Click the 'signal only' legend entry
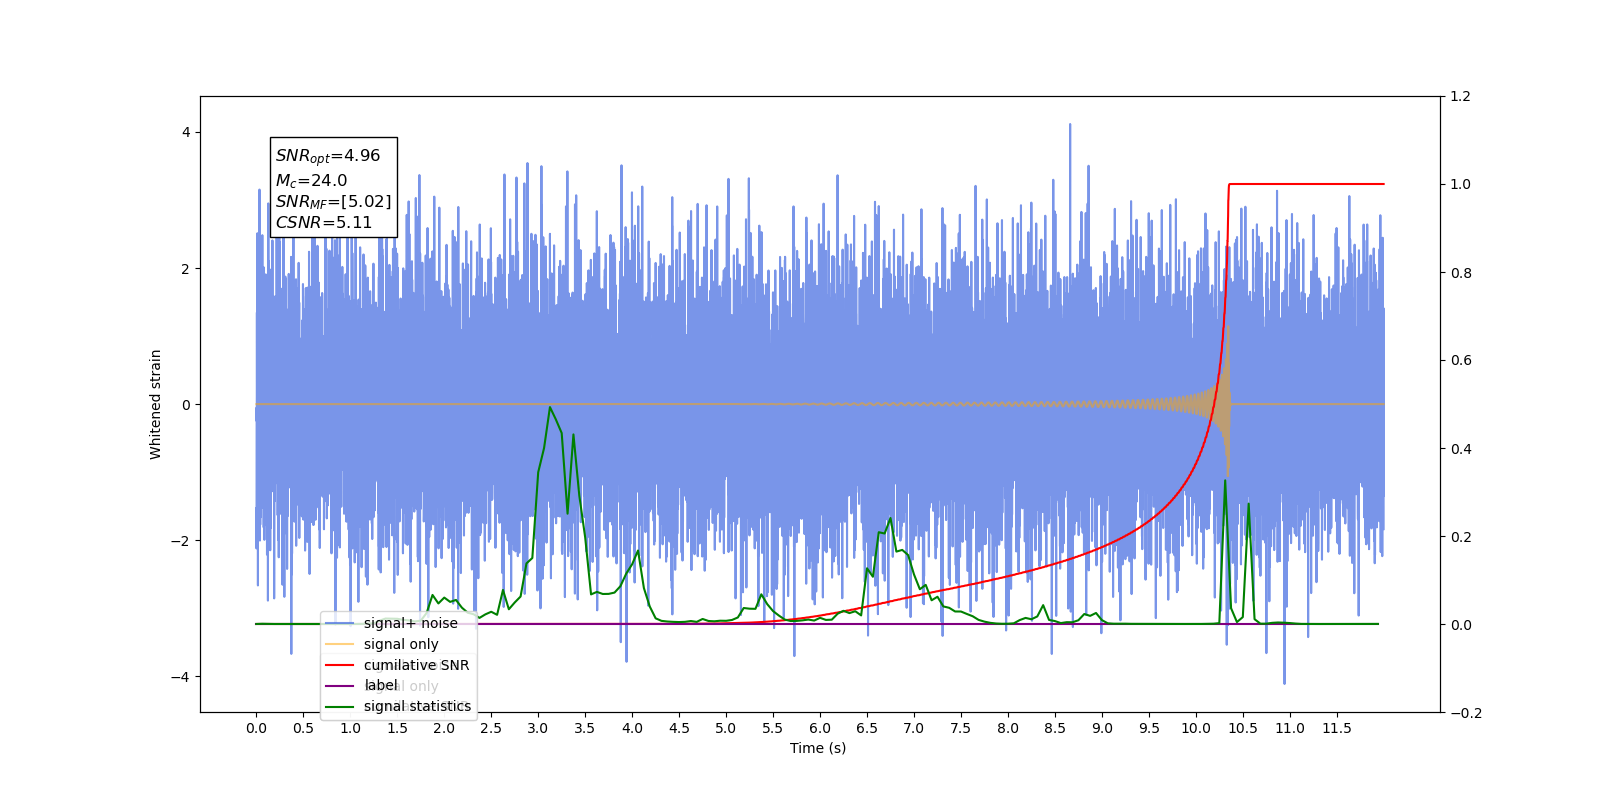The height and width of the screenshot is (800, 1600). click(401, 644)
